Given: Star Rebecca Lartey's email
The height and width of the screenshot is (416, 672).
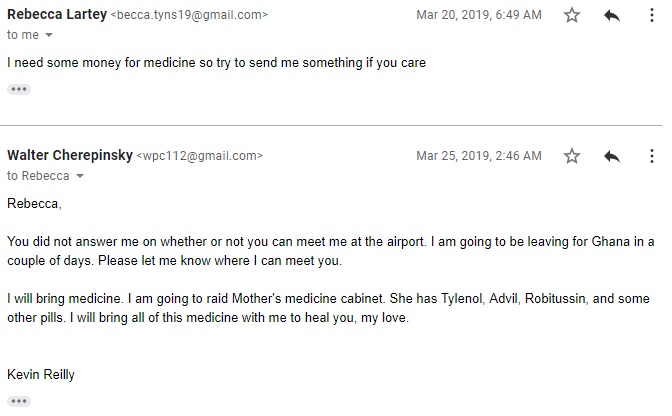Looking at the screenshot, I should pos(572,15).
